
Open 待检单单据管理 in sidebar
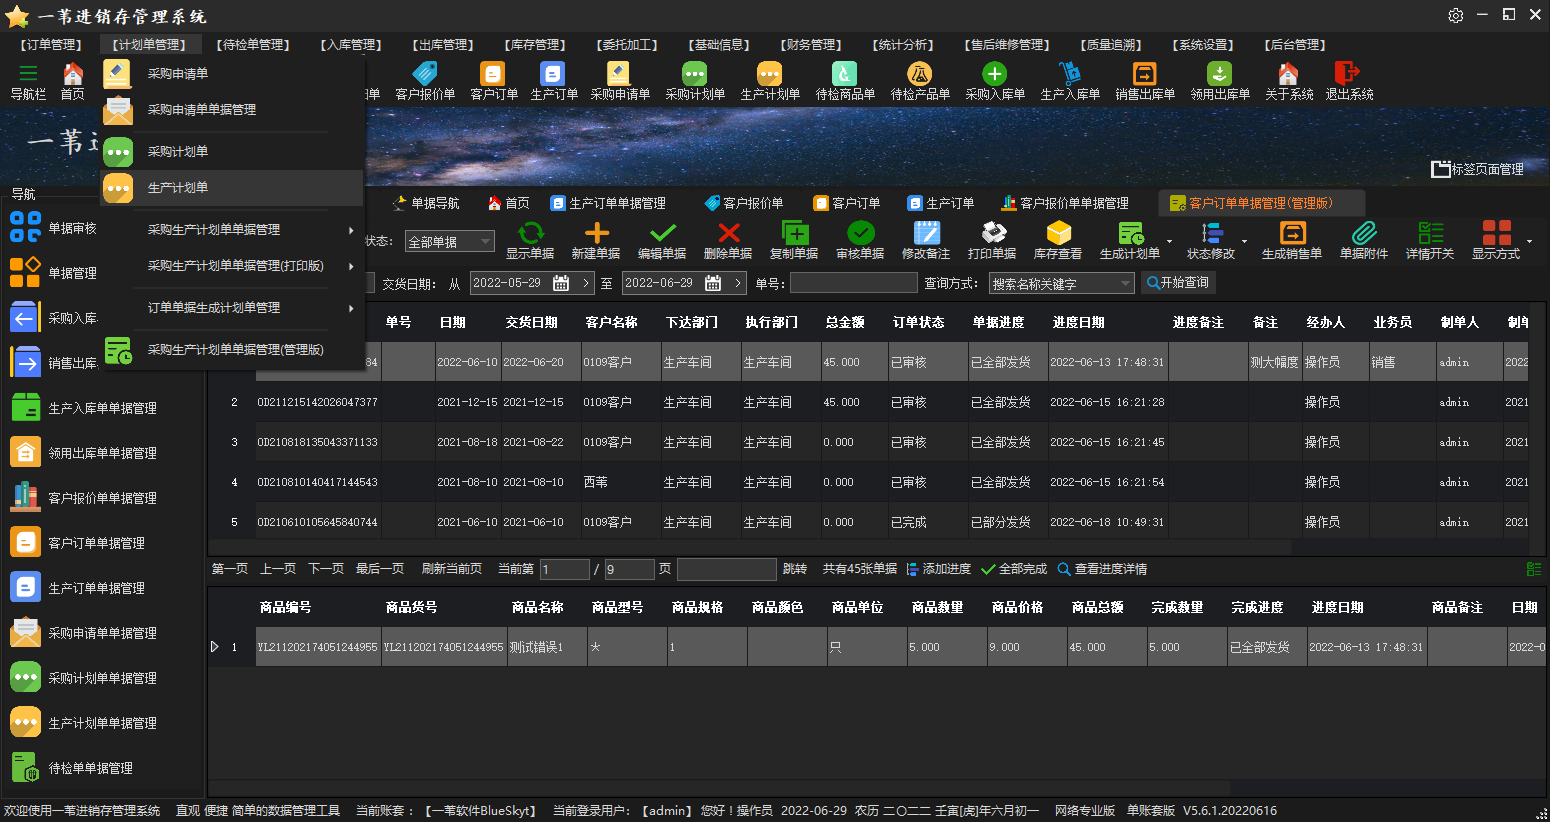[73, 768]
